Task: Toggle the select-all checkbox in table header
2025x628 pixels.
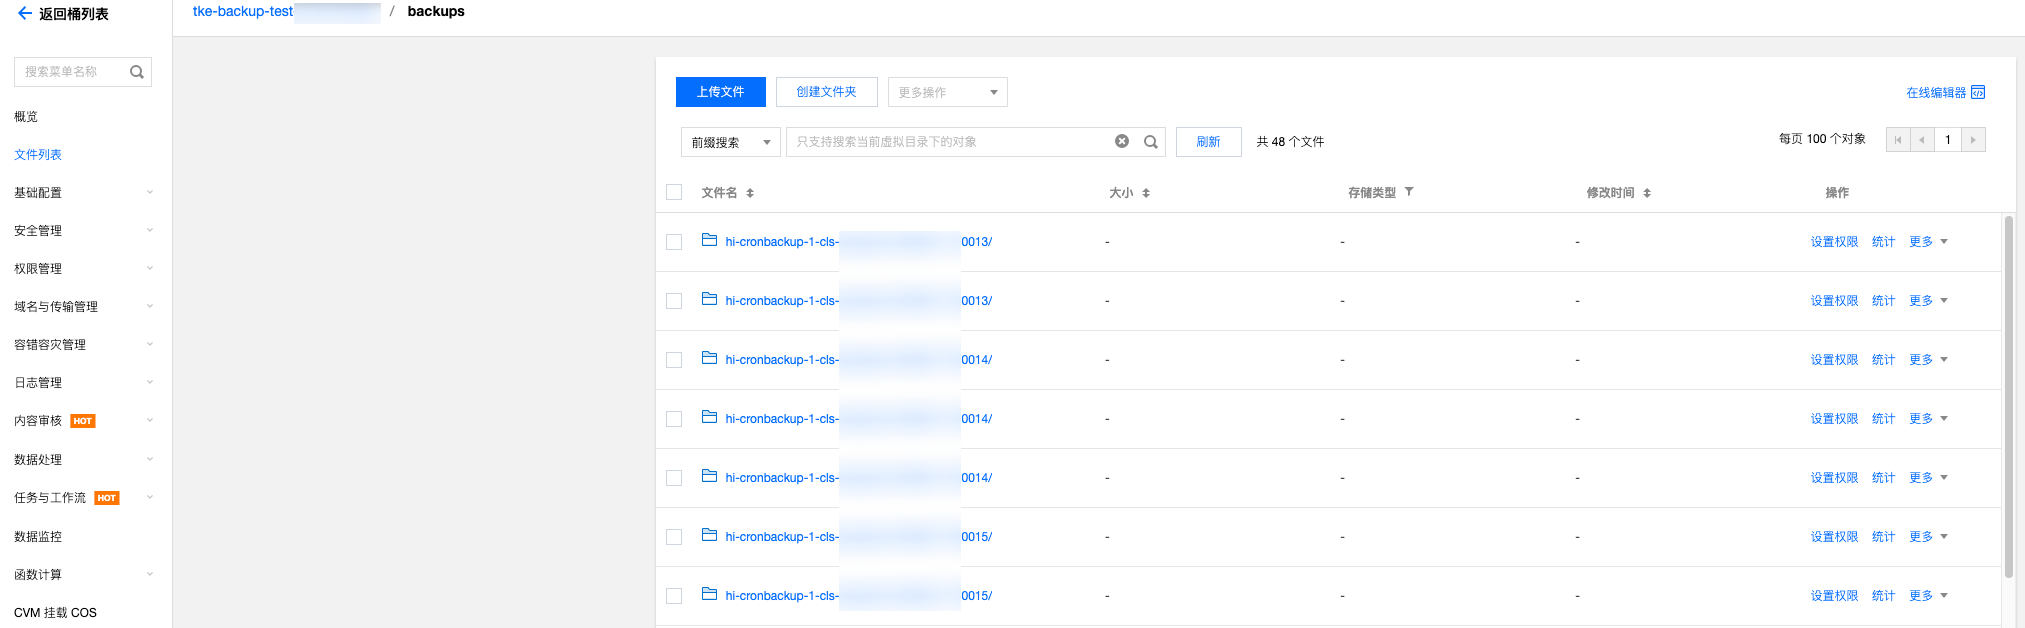Action: click(674, 192)
